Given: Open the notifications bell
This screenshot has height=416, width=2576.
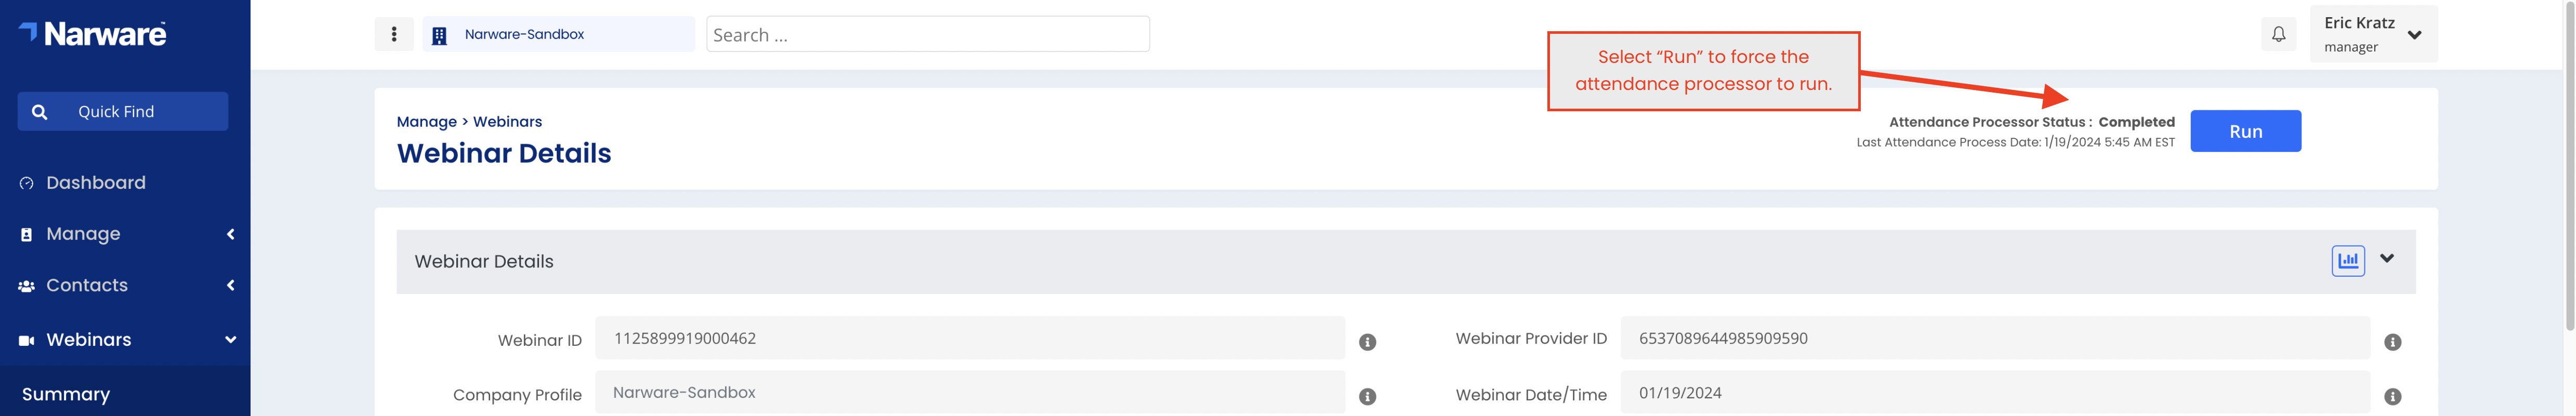Looking at the screenshot, I should (x=2278, y=34).
